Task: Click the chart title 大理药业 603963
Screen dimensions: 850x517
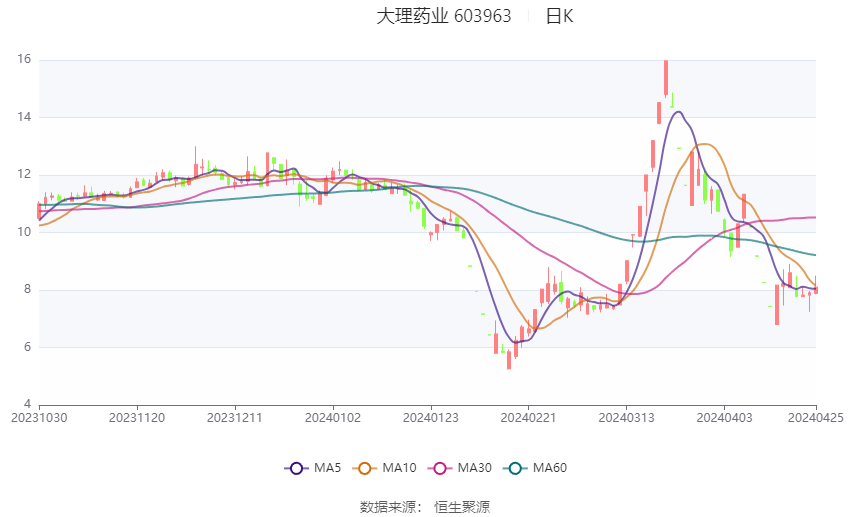Action: coord(443,16)
